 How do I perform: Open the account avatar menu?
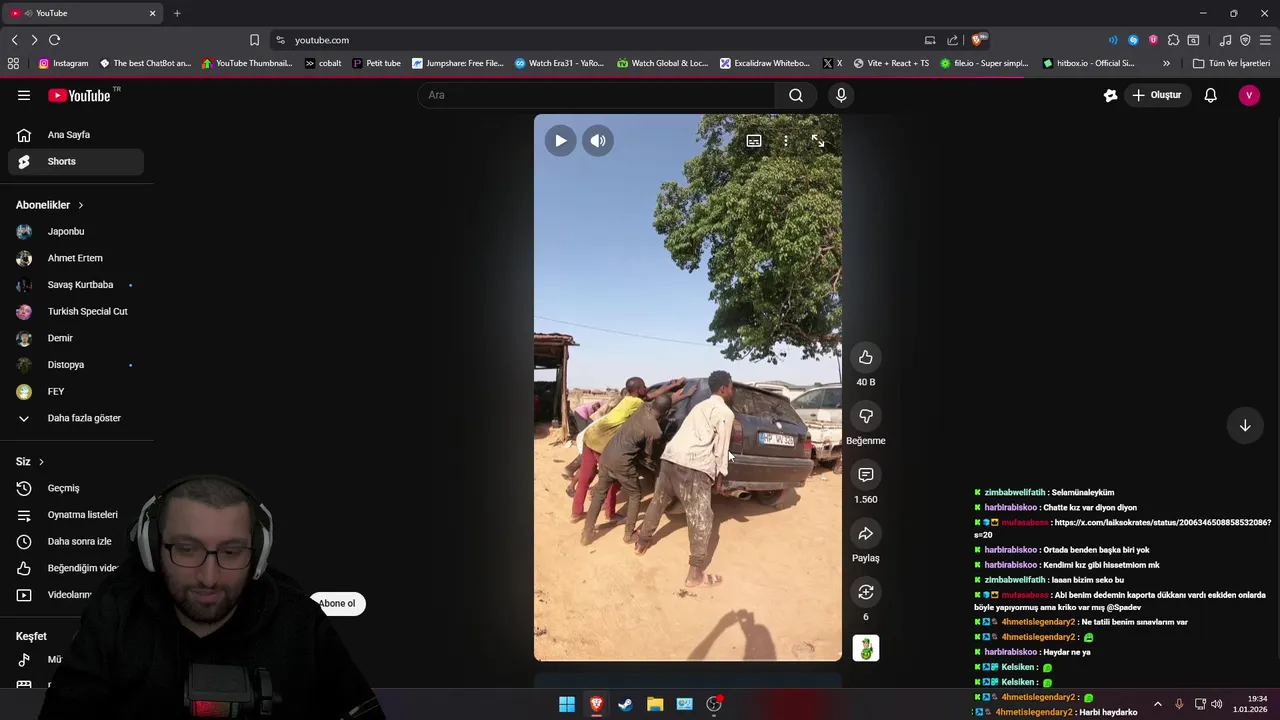(x=1249, y=95)
